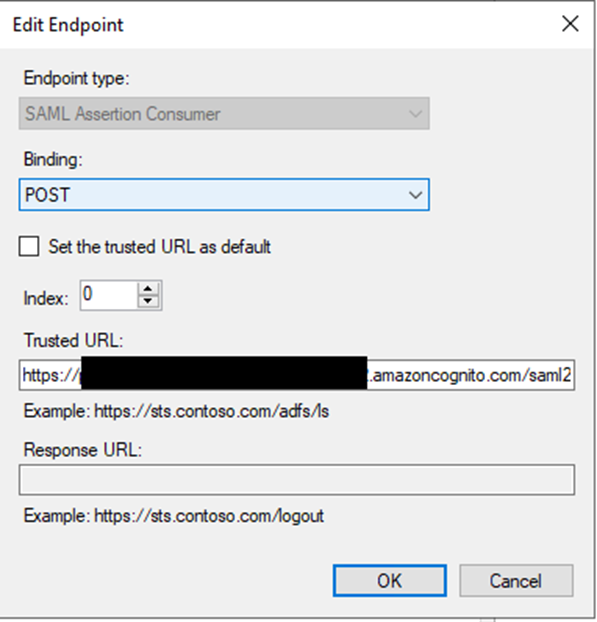Focus the Index number field

[x=109, y=295]
